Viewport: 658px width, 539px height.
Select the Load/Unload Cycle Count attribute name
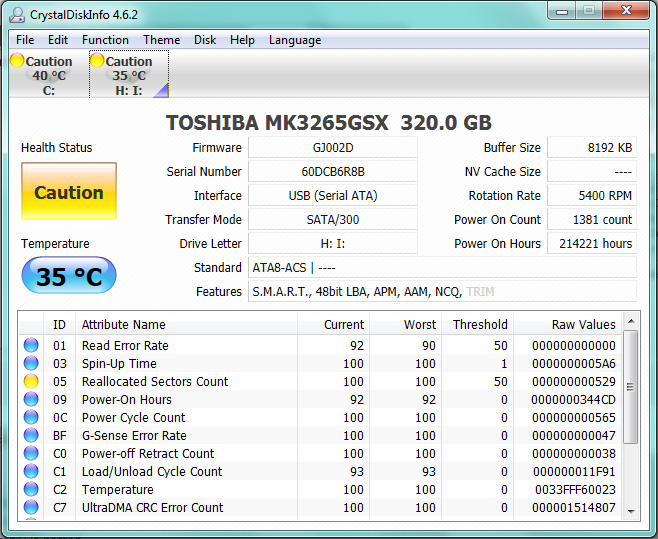coord(152,471)
